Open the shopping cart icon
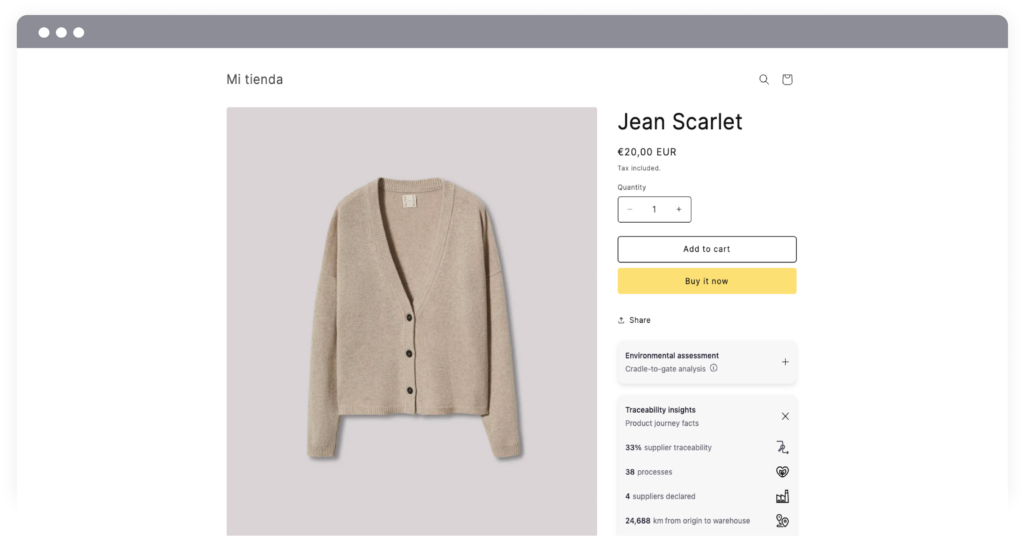 pos(787,80)
